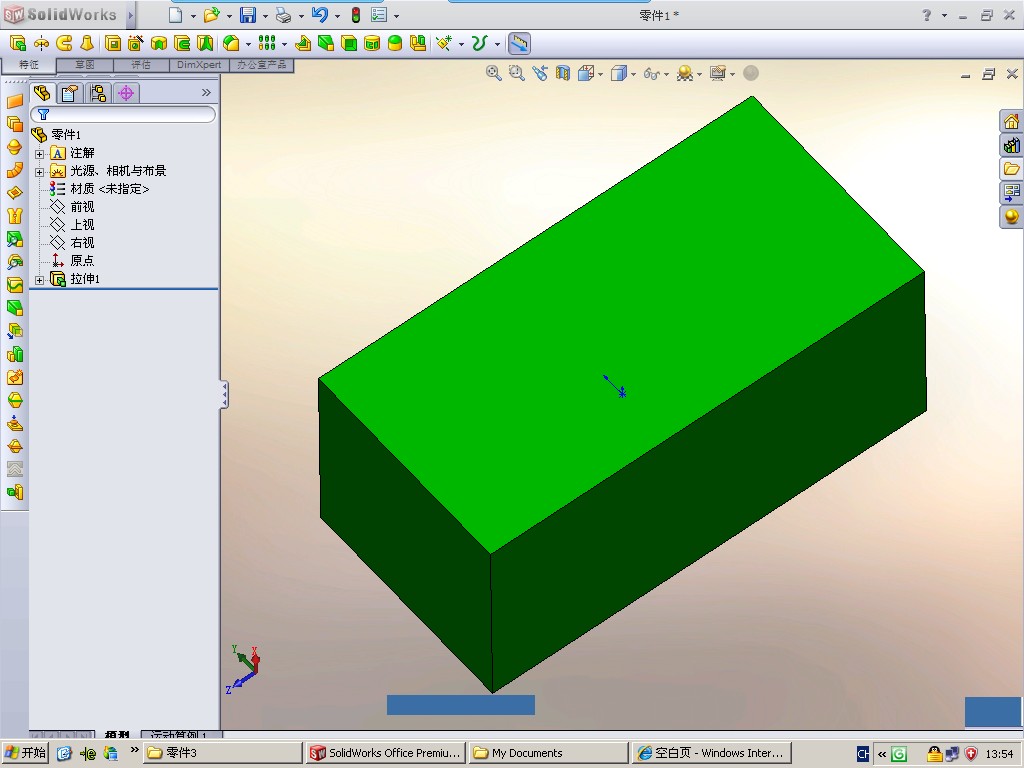The width and height of the screenshot is (1024, 768).
Task: Open the 开始 Start menu
Action: [26, 753]
